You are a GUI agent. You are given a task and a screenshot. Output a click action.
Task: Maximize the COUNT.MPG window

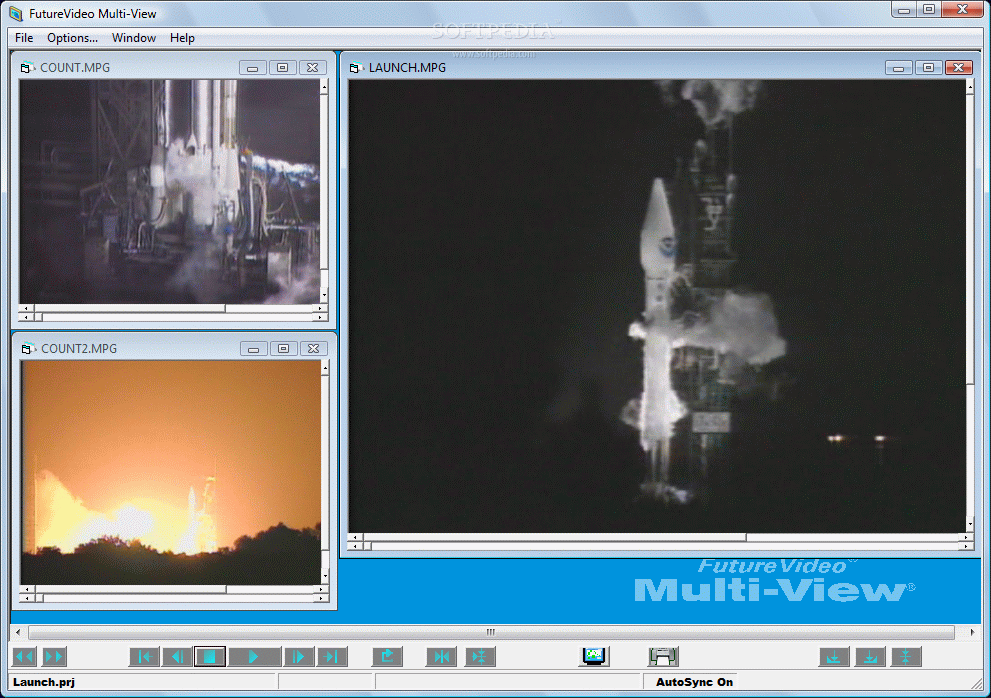point(283,68)
